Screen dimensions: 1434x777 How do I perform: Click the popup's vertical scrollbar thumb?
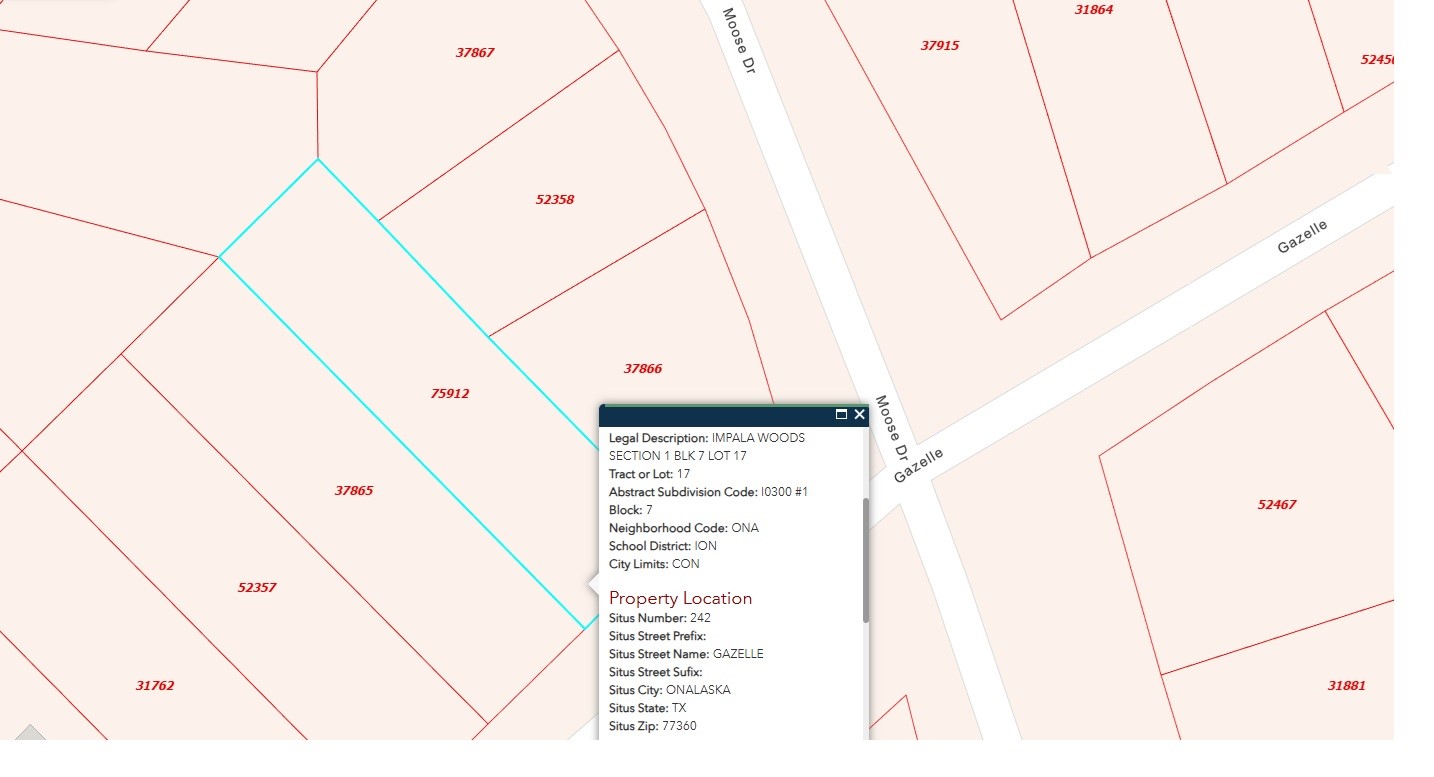pos(866,560)
